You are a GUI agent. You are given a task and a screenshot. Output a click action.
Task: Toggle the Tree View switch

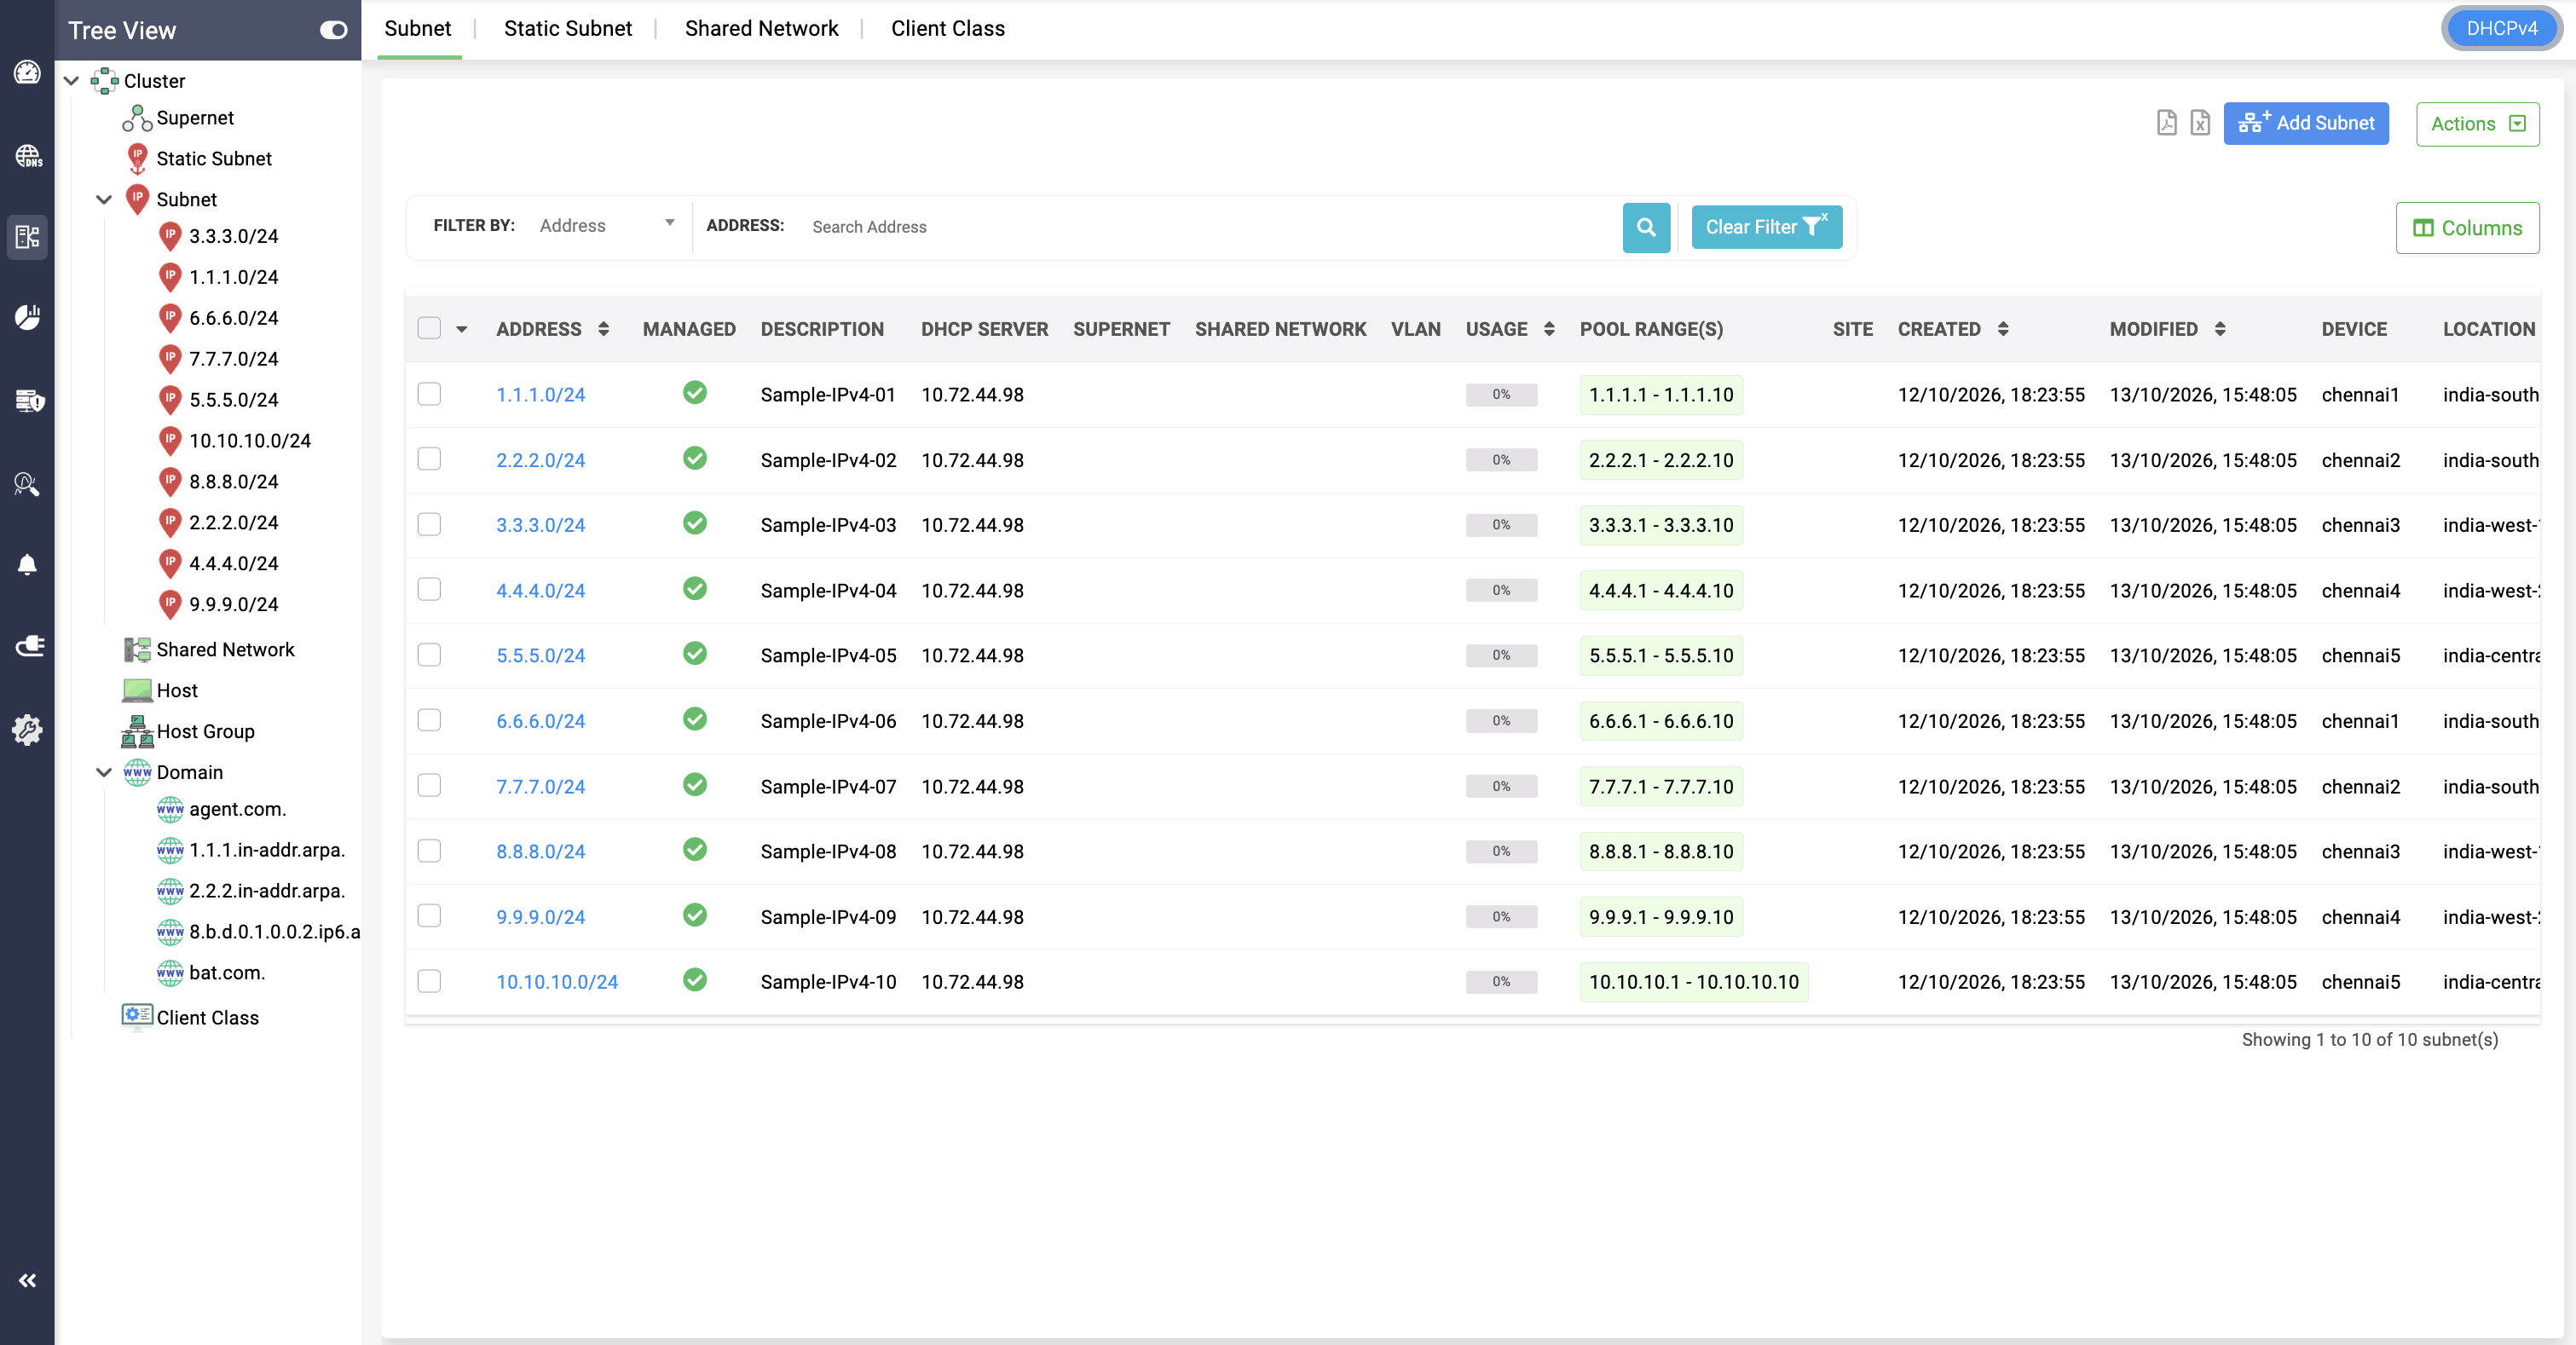point(333,30)
